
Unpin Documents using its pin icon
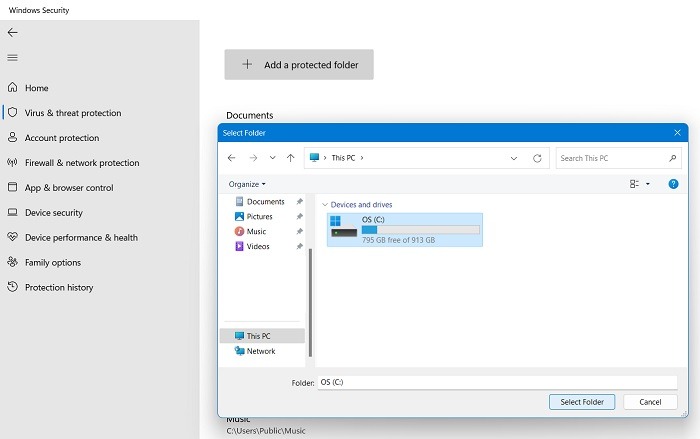tap(300, 201)
